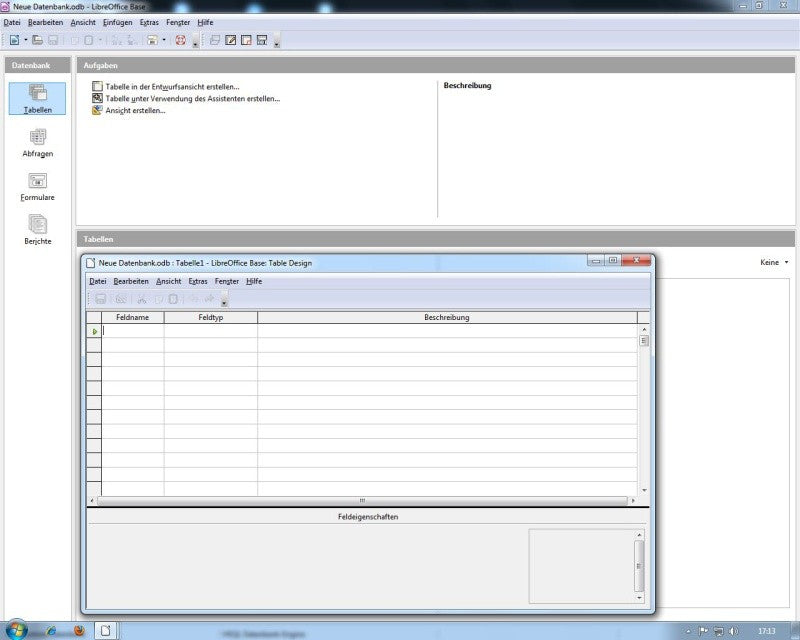Click the field grid horizontal scrollbar

362,501
